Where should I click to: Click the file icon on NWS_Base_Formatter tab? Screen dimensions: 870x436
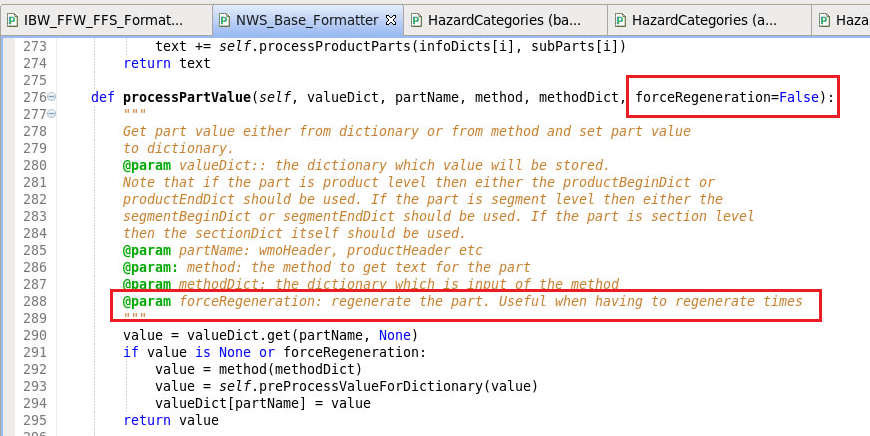[224, 21]
